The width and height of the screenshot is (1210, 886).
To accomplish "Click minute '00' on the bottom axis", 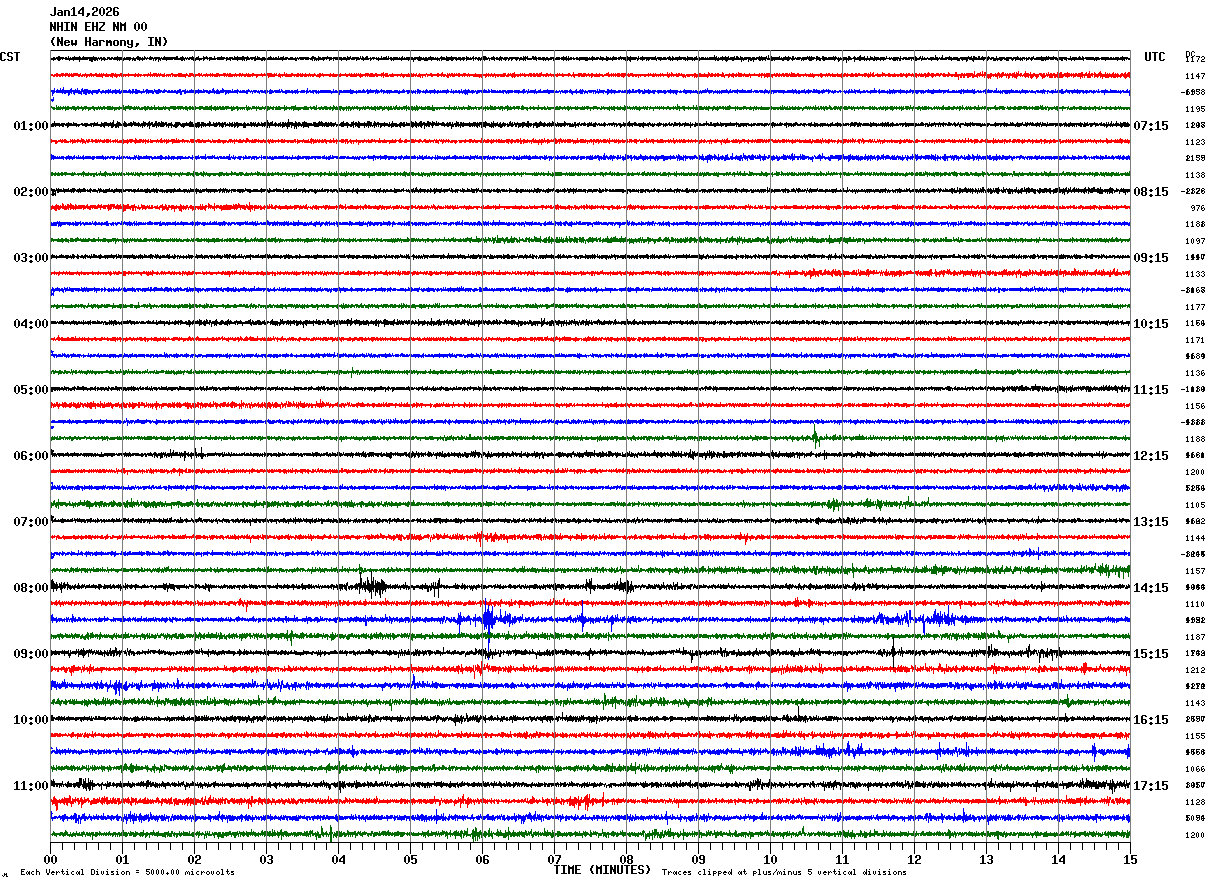I will pyautogui.click(x=50, y=859).
